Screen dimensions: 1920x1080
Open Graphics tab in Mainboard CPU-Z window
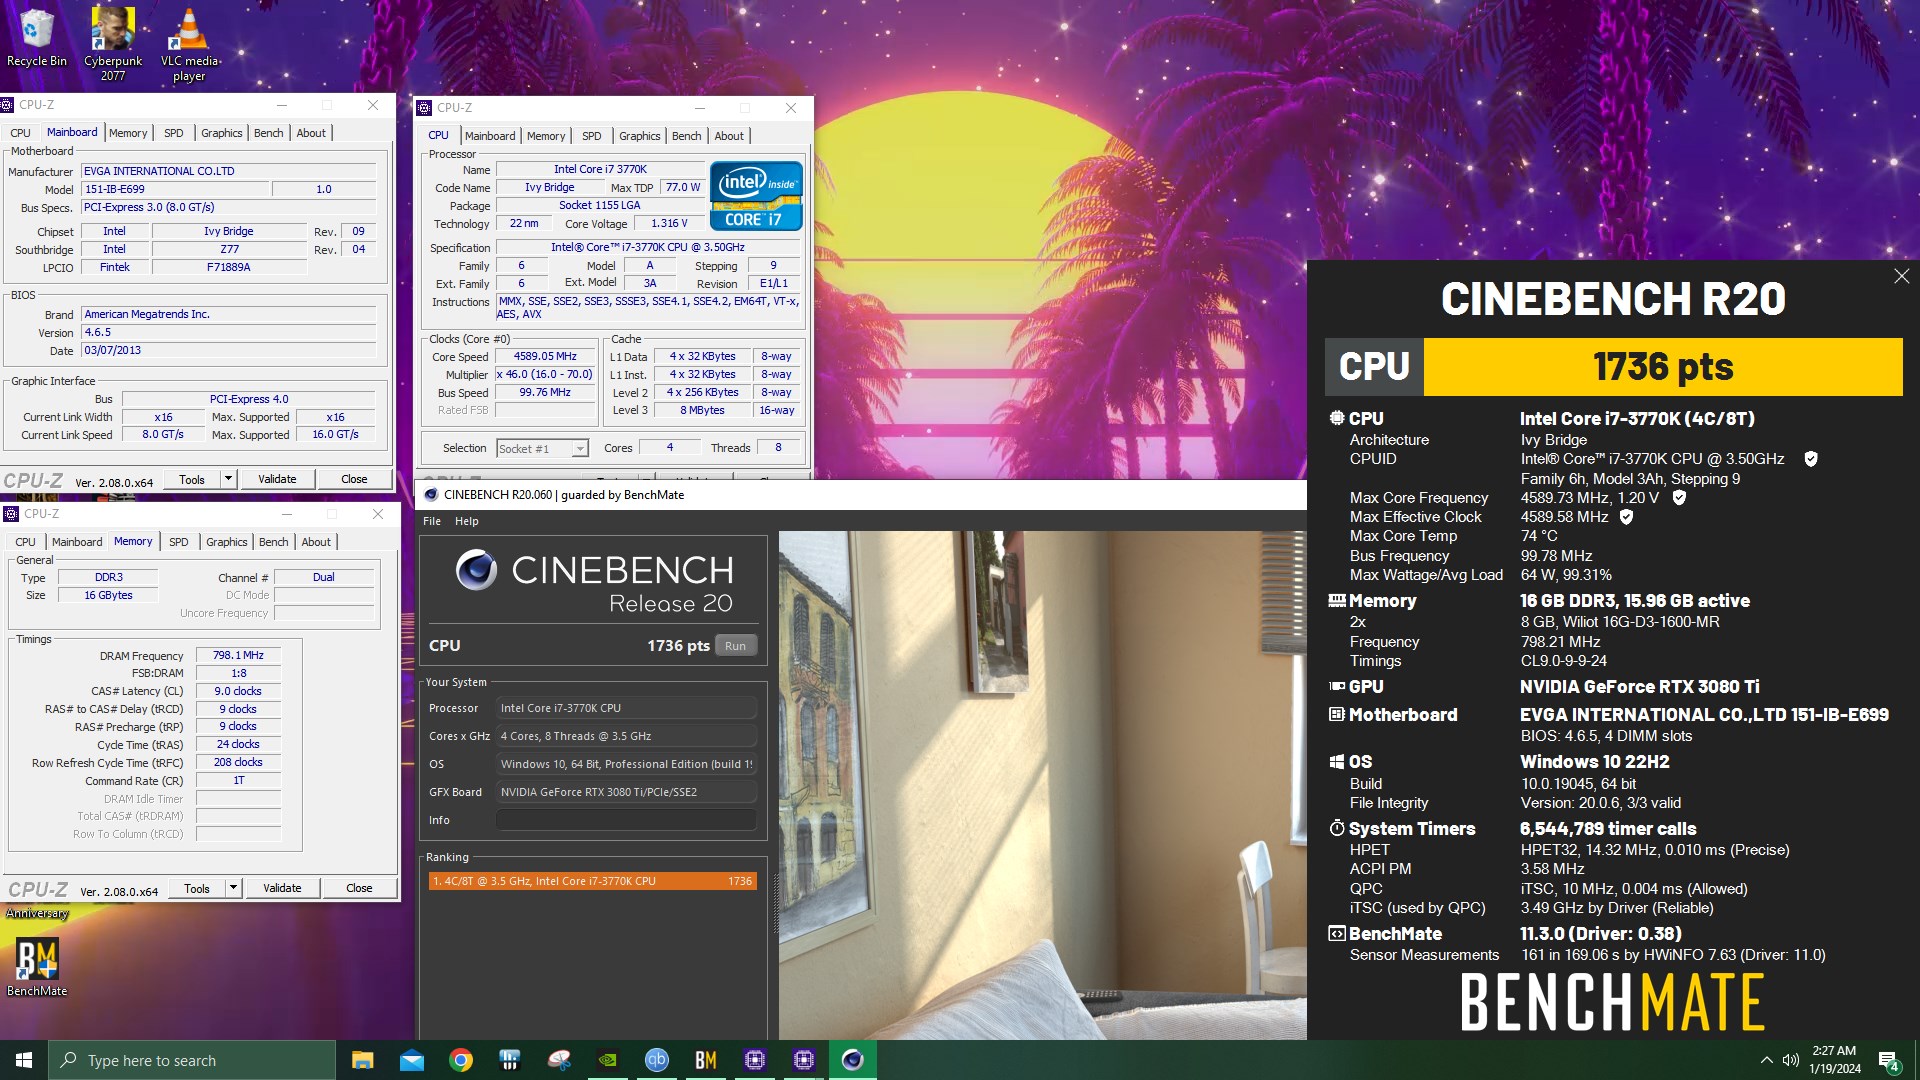pos(222,133)
